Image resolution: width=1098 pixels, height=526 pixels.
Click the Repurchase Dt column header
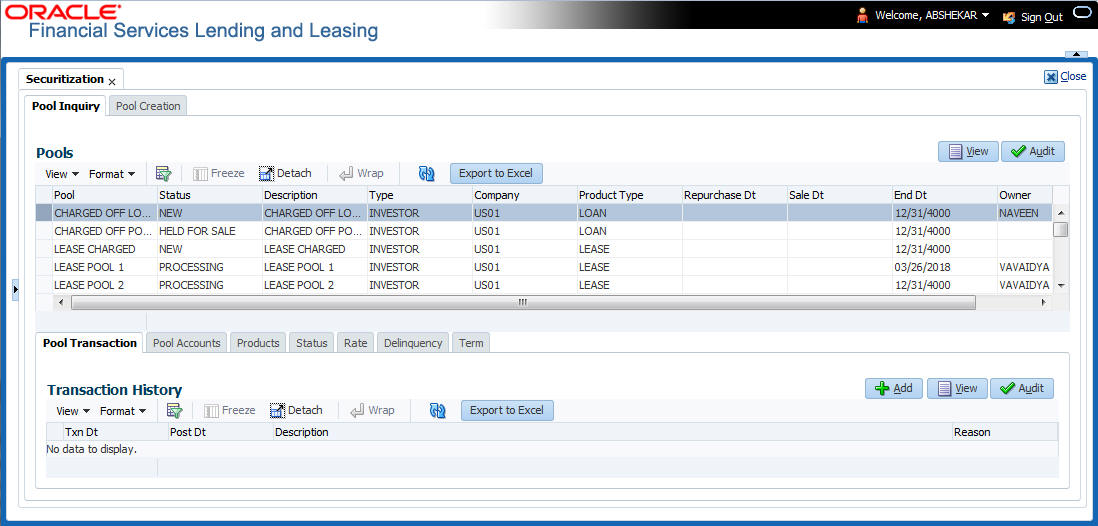click(x=735, y=195)
